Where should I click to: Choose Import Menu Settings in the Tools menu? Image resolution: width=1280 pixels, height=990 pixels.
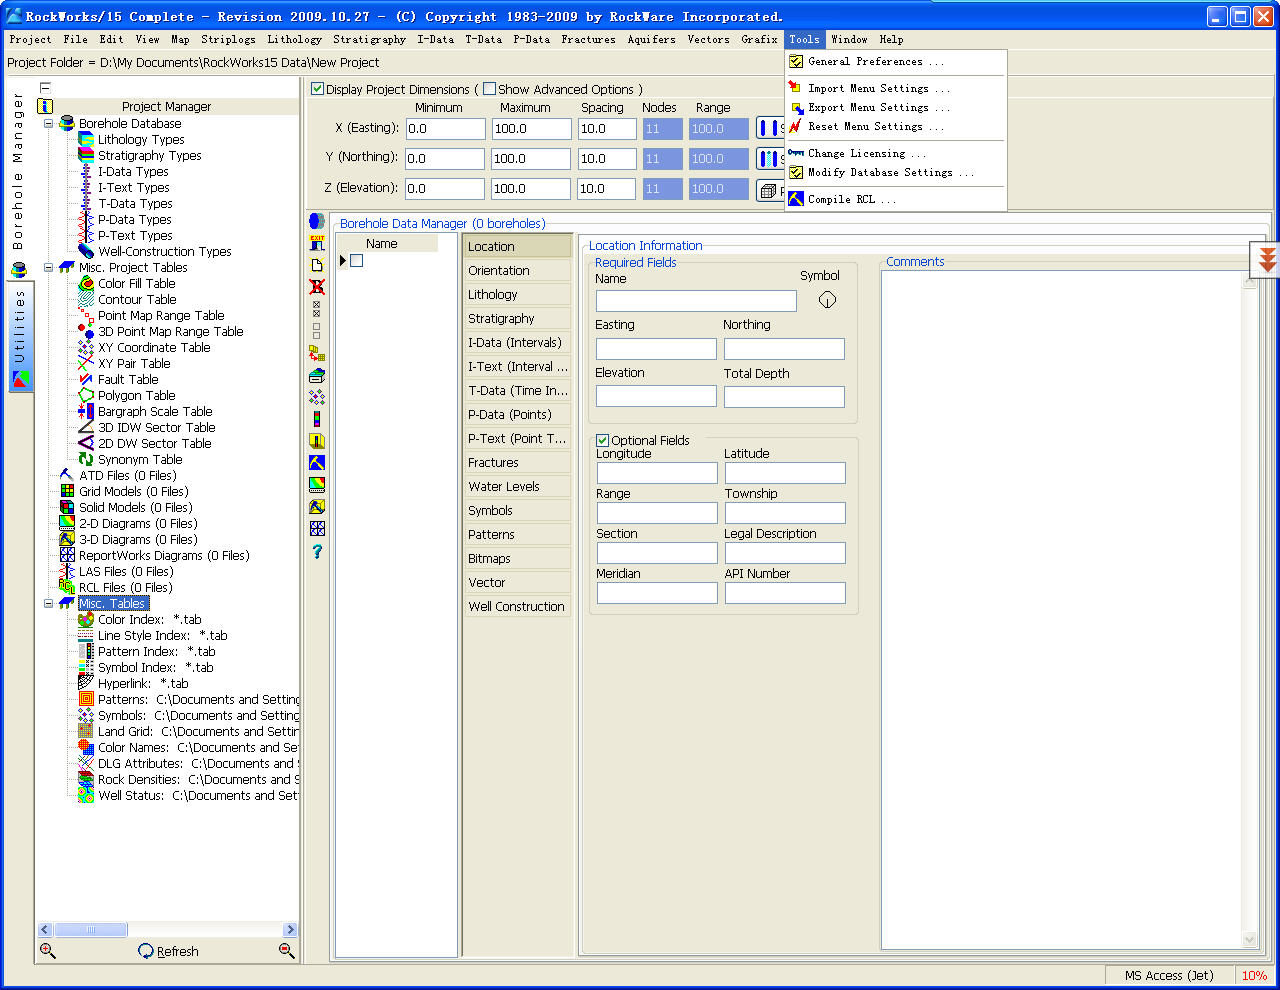895,88
